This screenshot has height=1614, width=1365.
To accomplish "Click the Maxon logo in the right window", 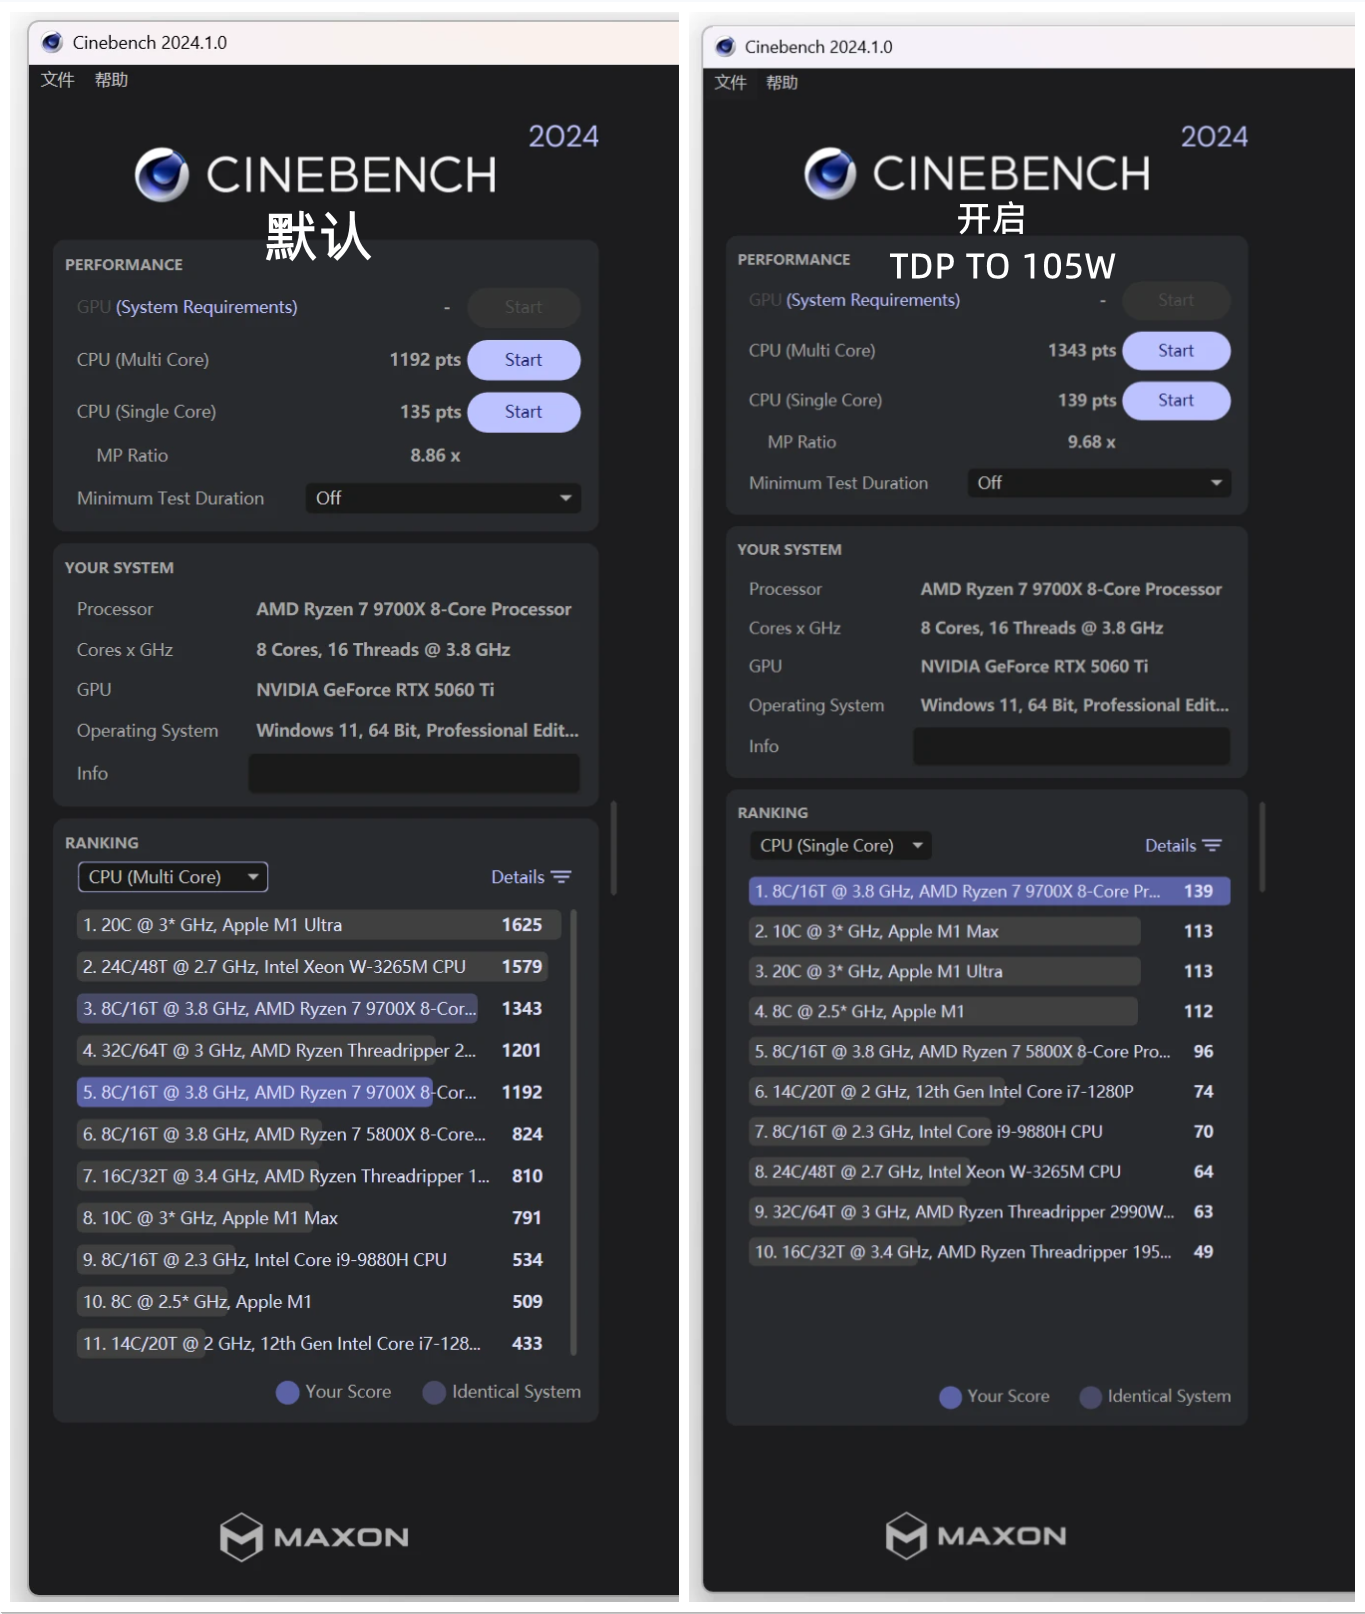I will 976,1536.
